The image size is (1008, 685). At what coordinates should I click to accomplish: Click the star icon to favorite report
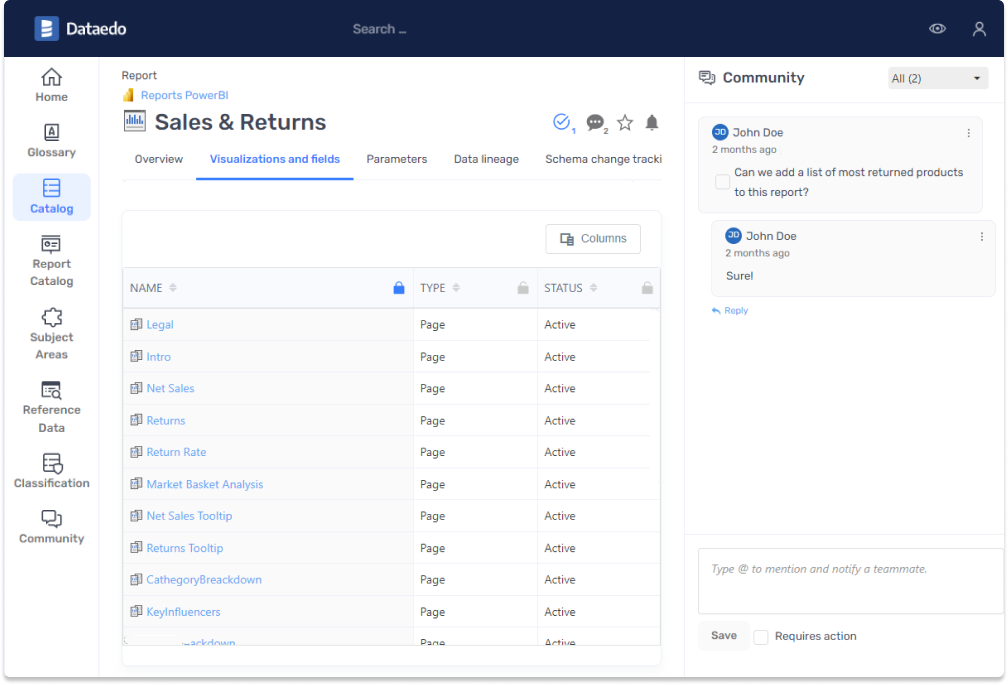coord(625,123)
